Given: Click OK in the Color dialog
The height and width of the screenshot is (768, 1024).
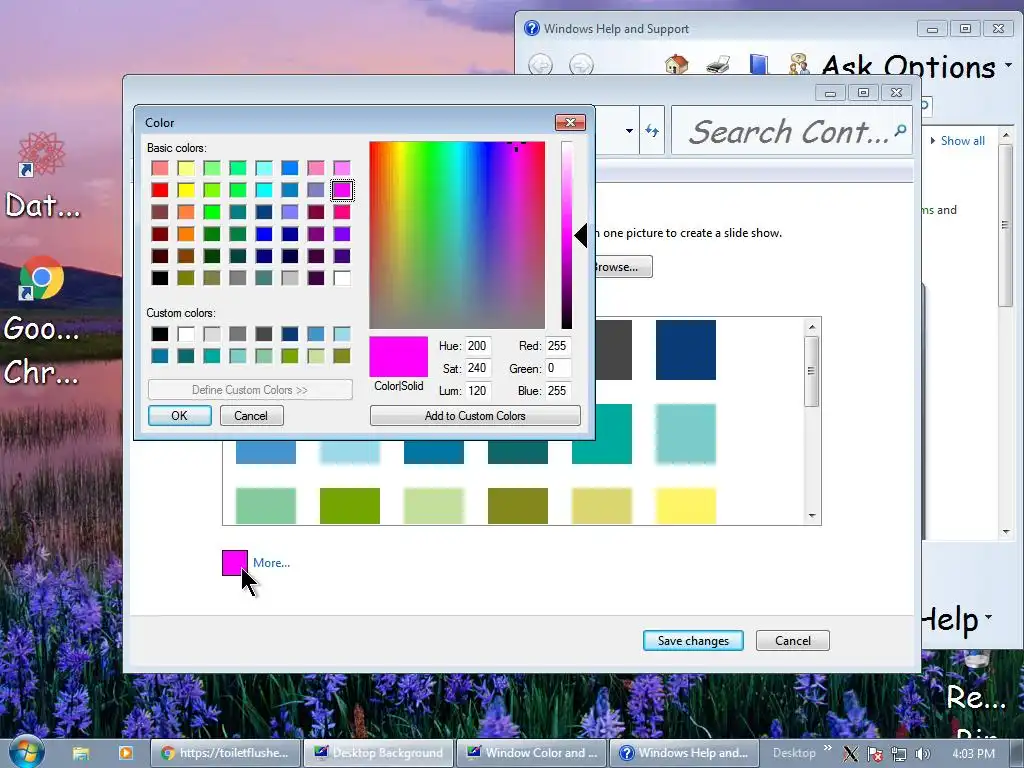Looking at the screenshot, I should point(180,415).
